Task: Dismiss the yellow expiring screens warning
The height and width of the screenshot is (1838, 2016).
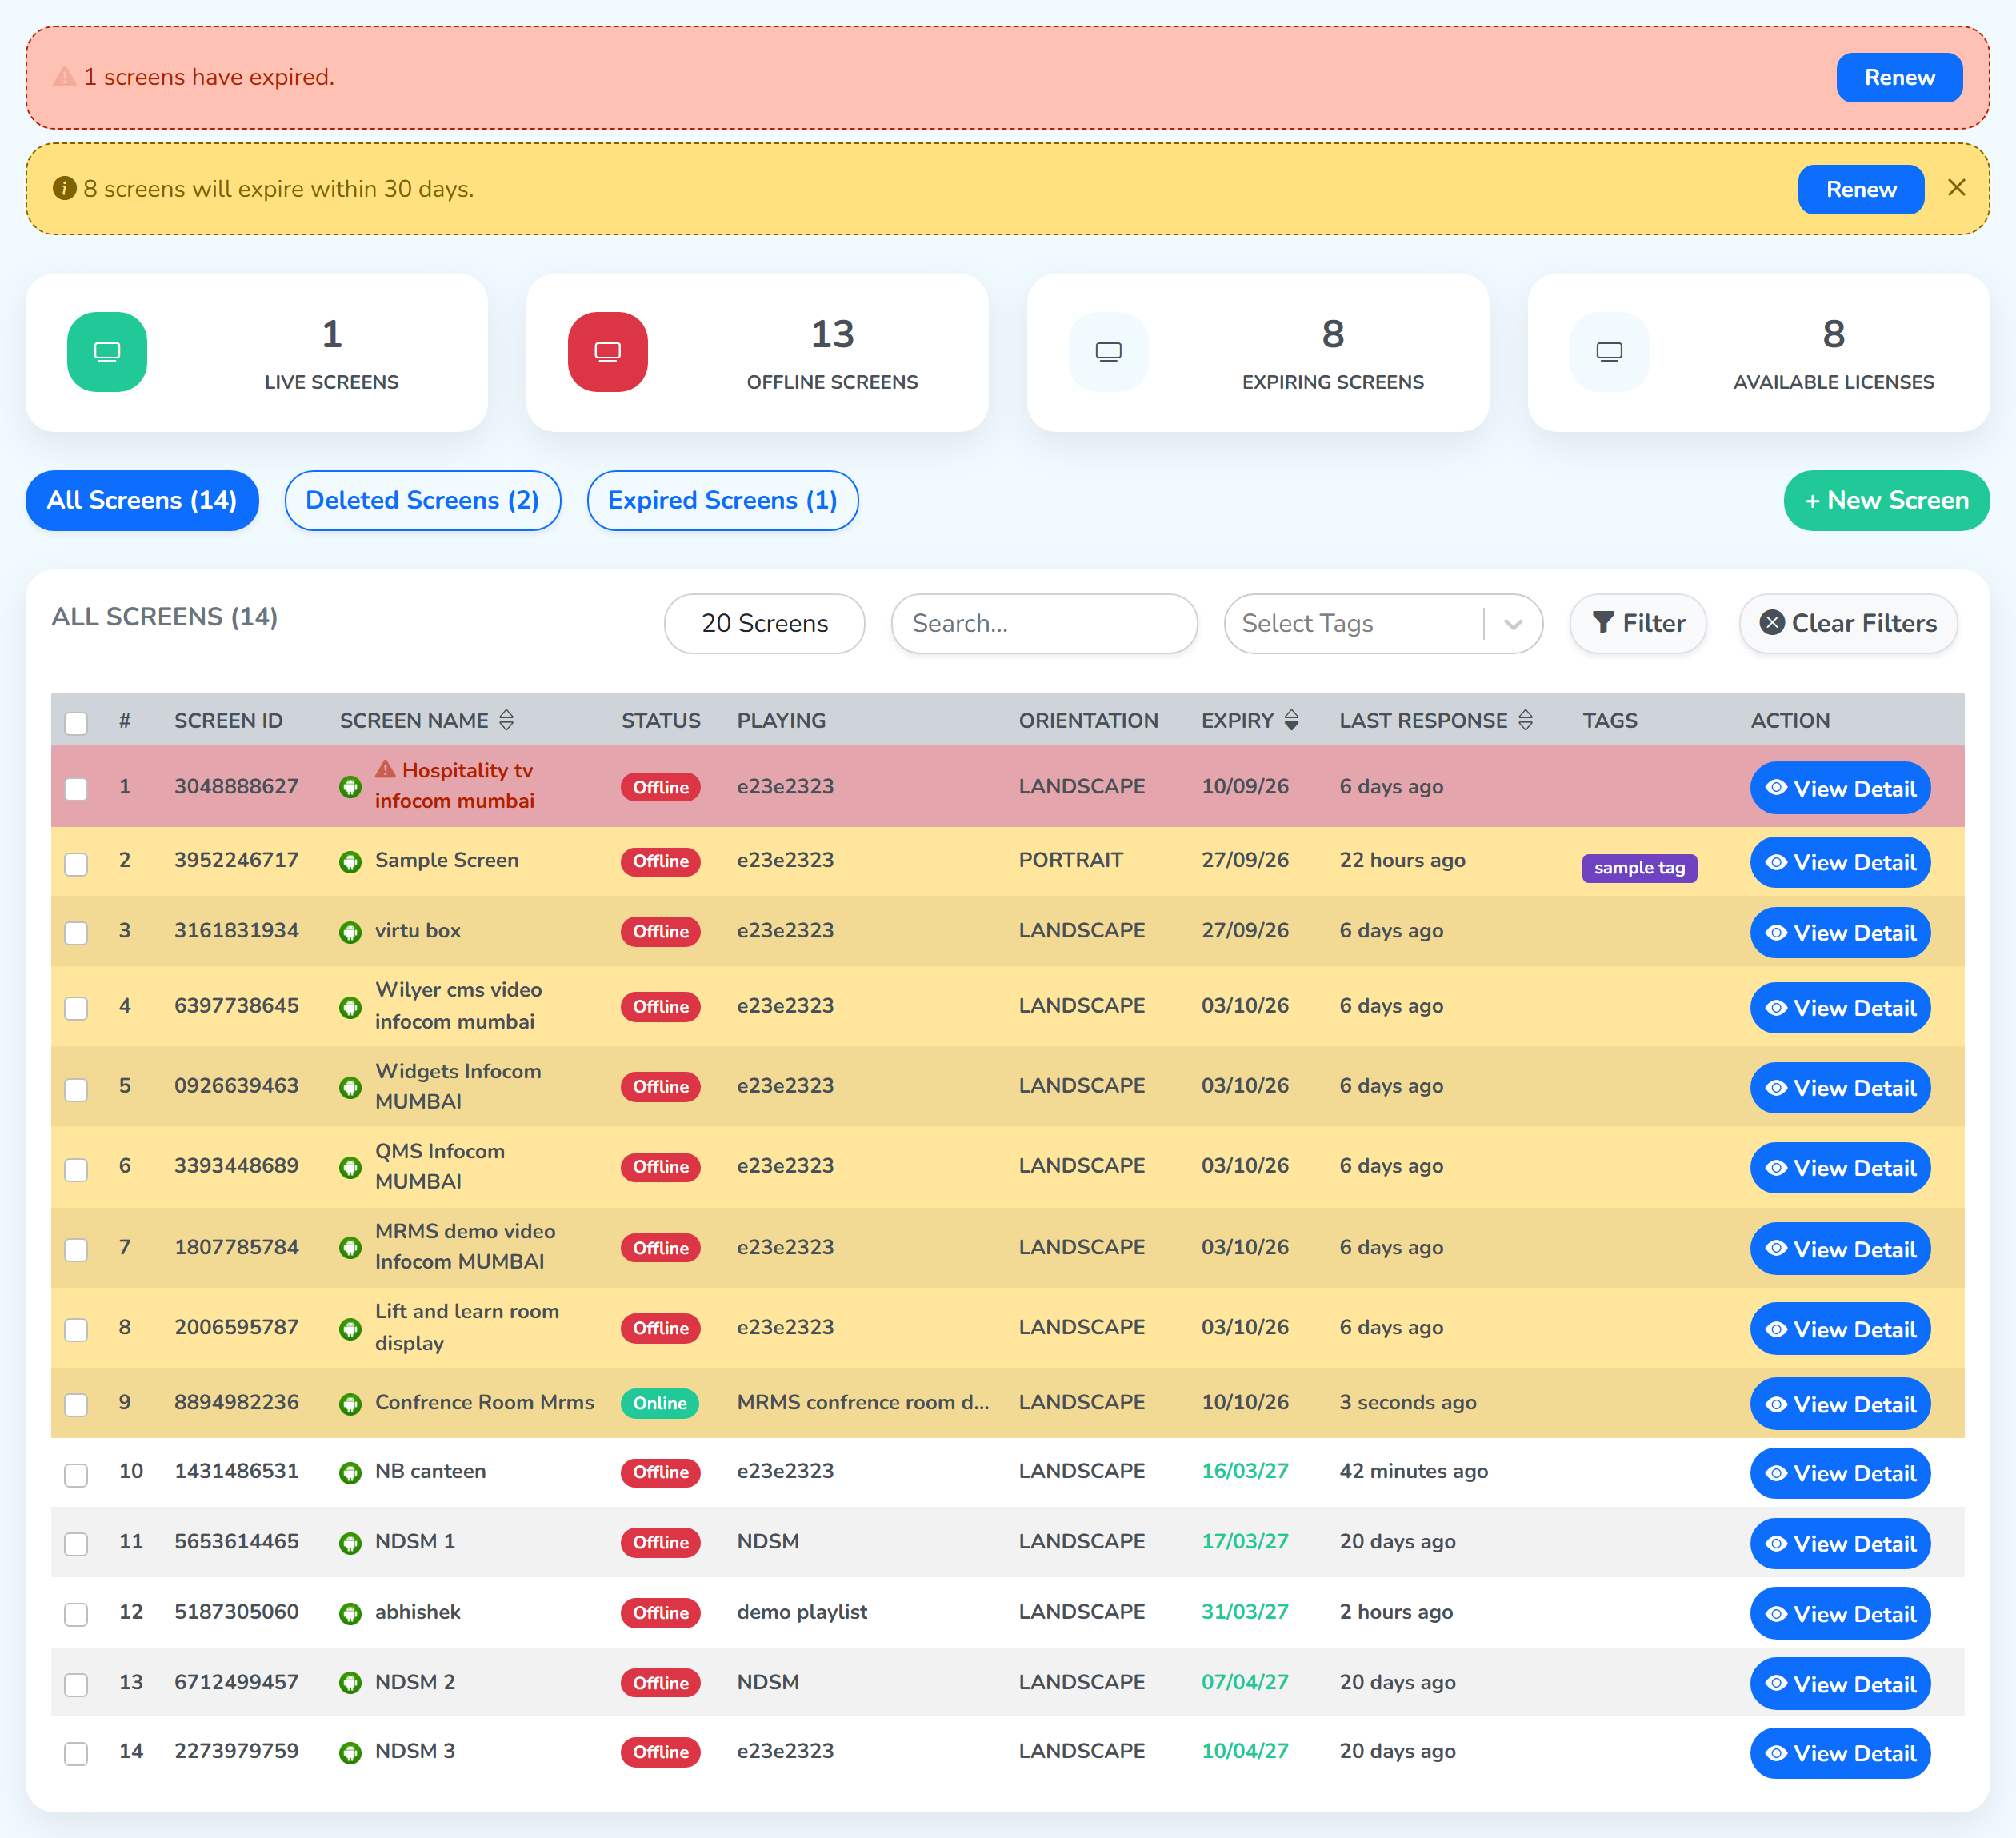Action: click(1957, 188)
